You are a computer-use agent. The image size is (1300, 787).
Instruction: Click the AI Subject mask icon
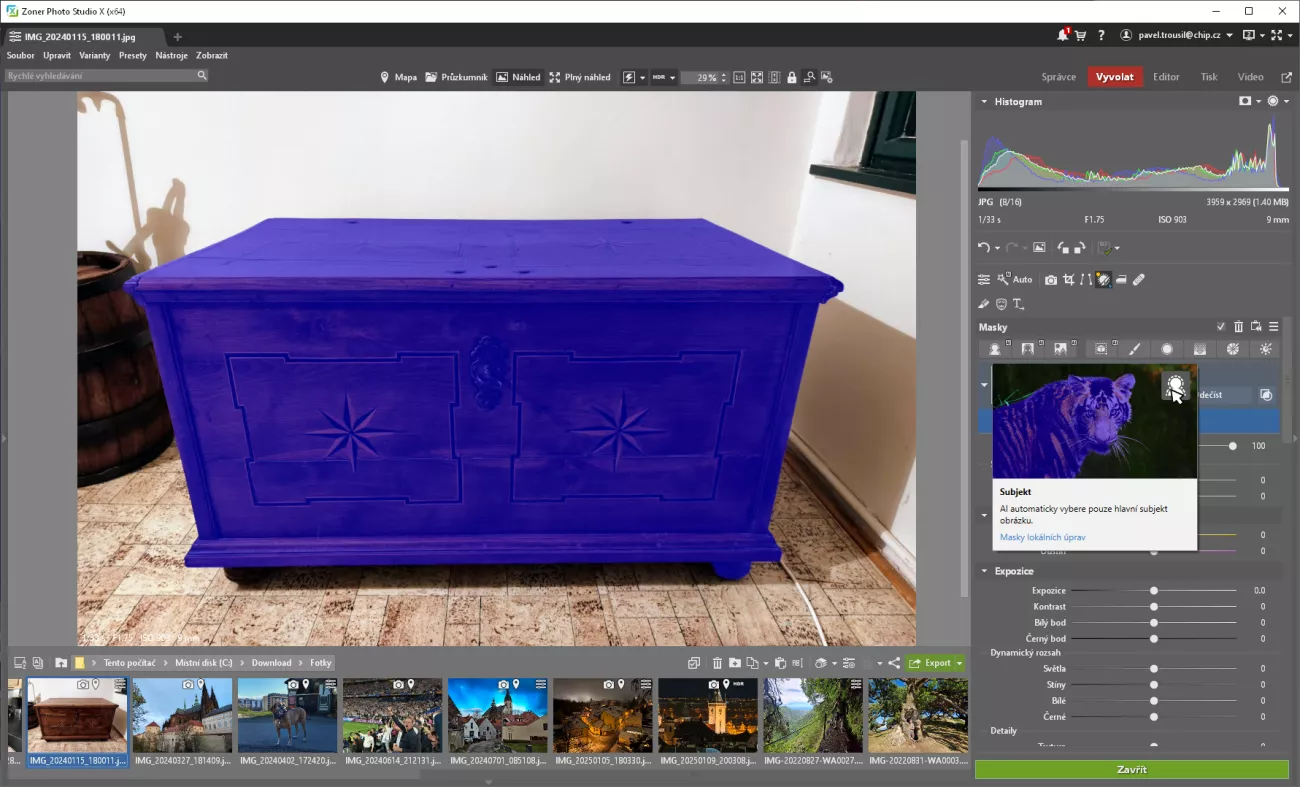tap(996, 349)
